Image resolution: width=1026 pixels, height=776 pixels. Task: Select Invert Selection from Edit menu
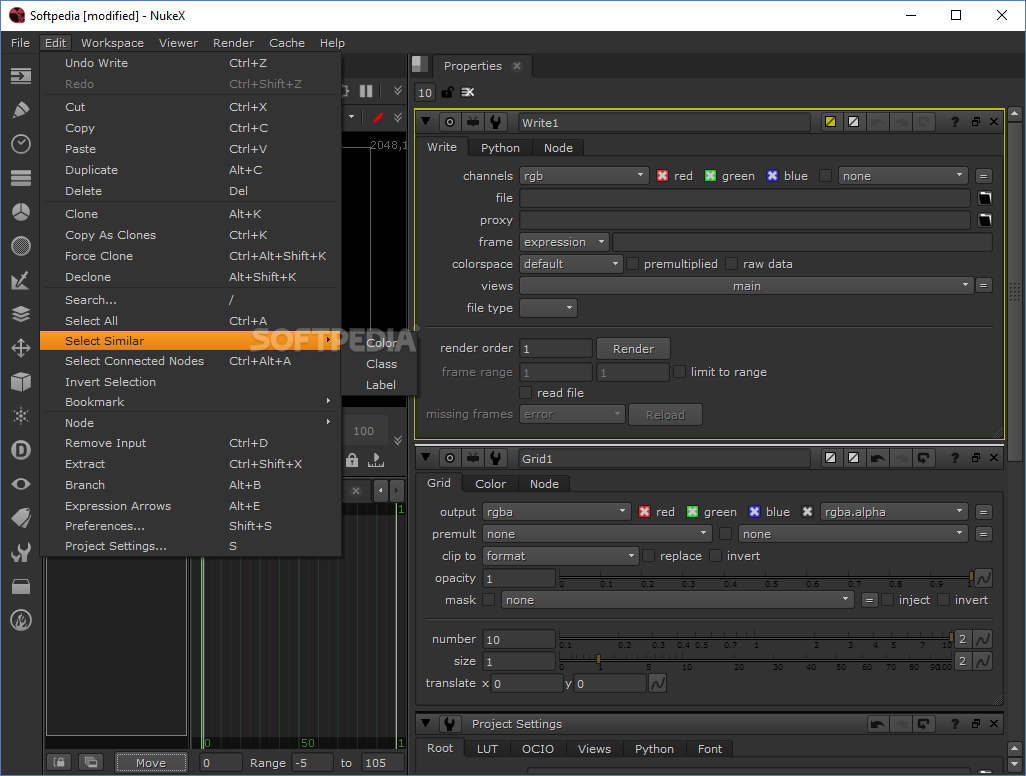pyautogui.click(x=190, y=382)
